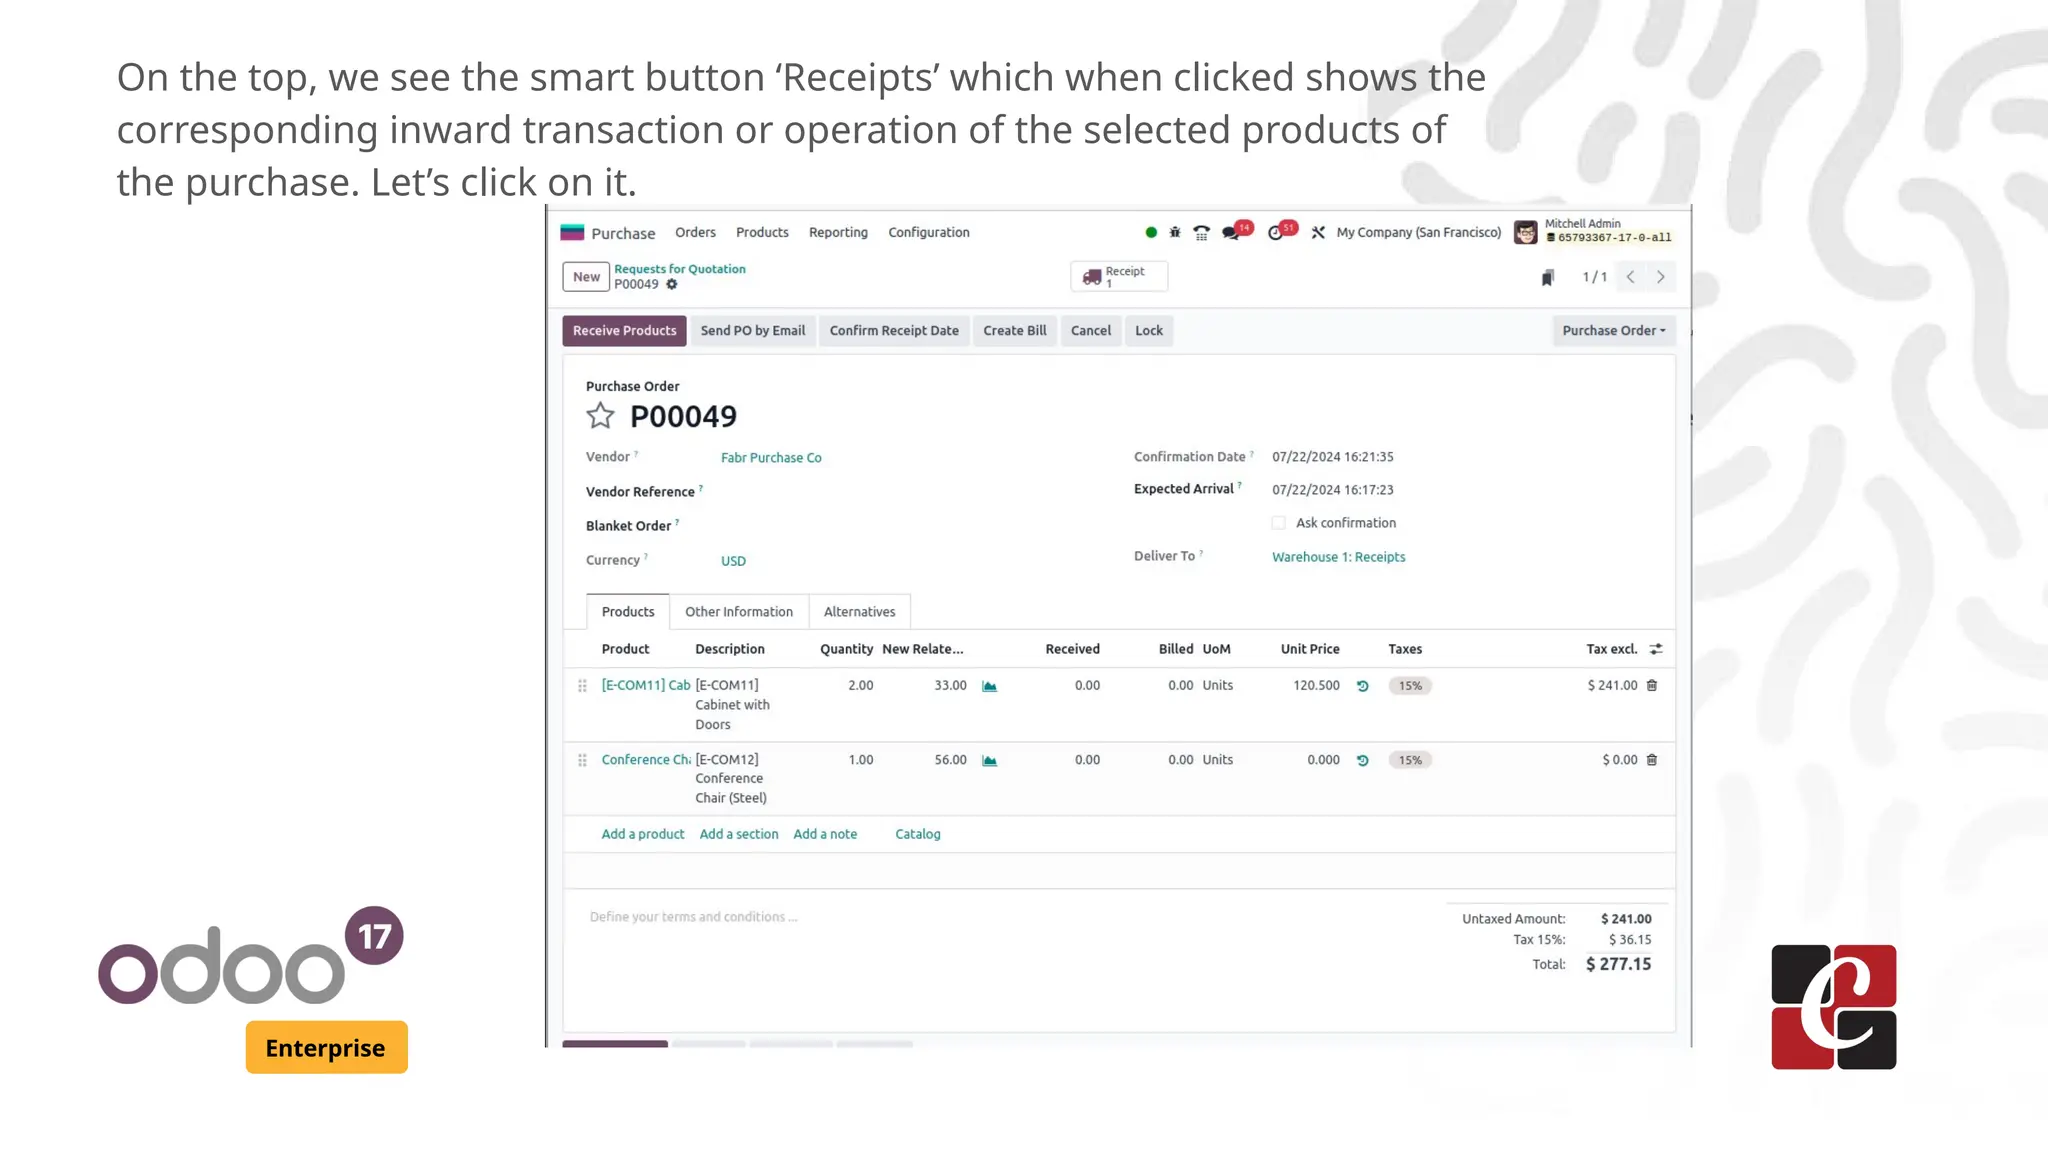
Task: Mark P00049 as favorite with the star
Action: (600, 415)
